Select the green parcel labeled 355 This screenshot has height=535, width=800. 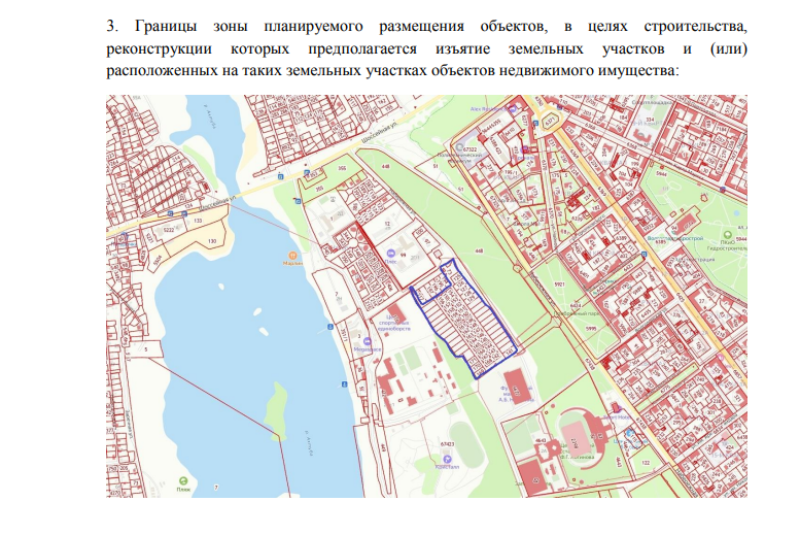(x=341, y=168)
